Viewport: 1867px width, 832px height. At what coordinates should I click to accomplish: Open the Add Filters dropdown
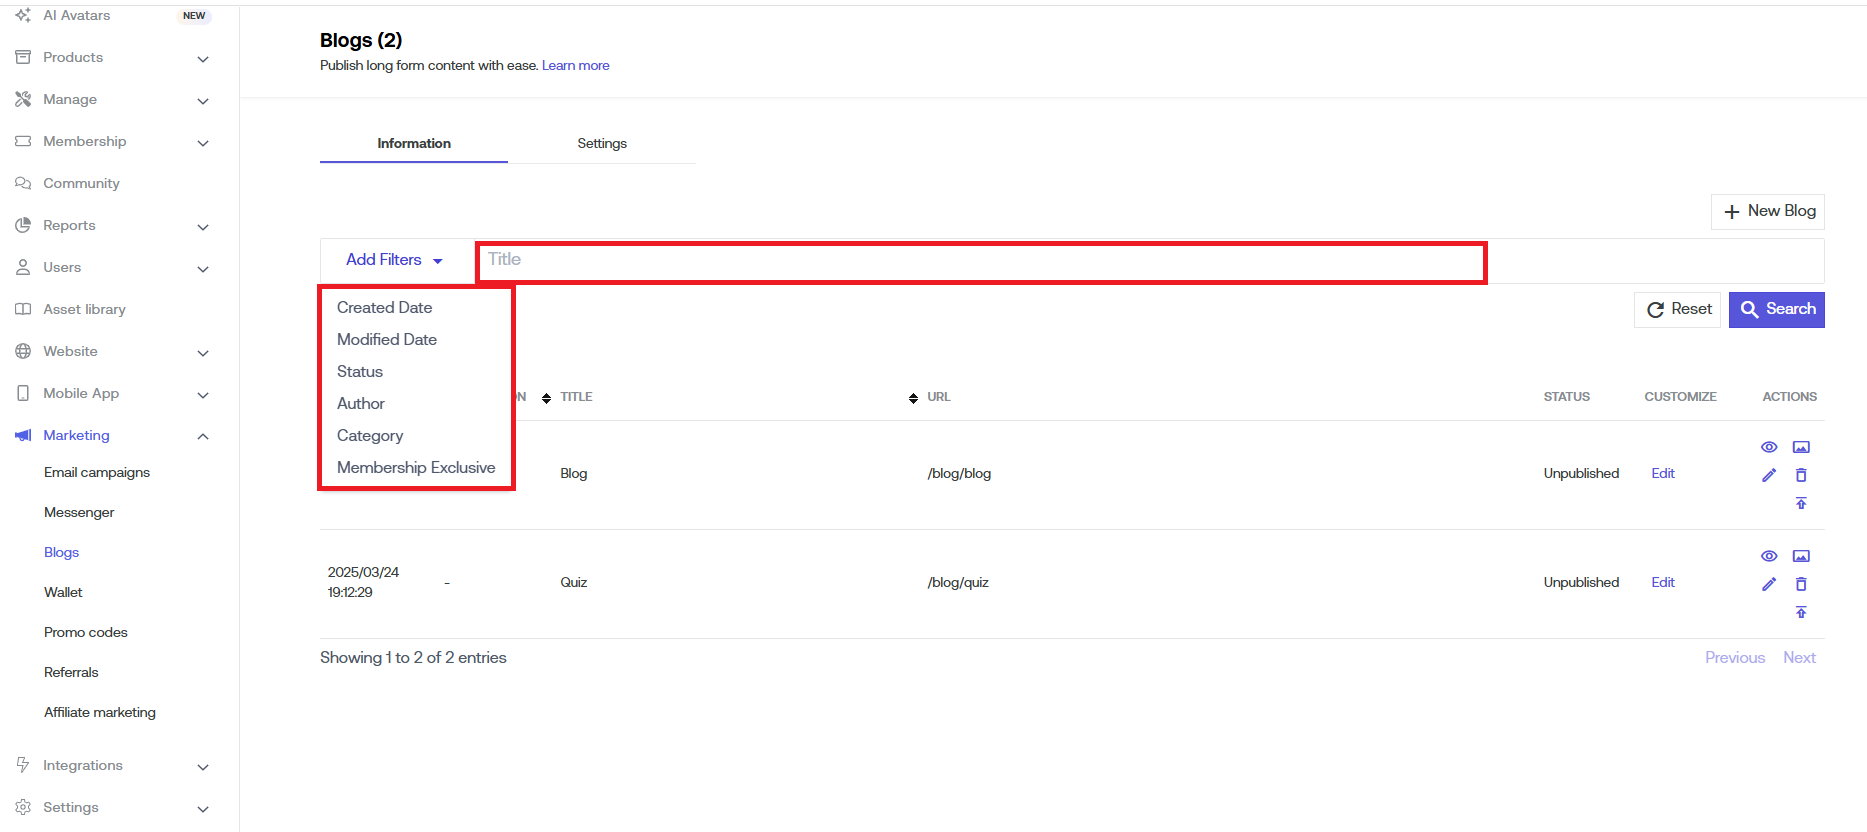[x=394, y=260]
